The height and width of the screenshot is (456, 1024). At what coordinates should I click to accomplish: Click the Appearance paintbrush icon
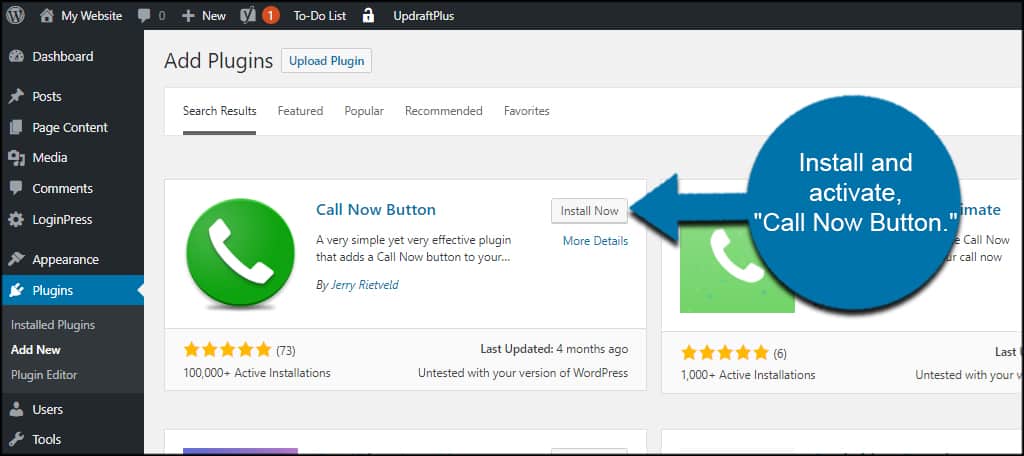[x=16, y=259]
